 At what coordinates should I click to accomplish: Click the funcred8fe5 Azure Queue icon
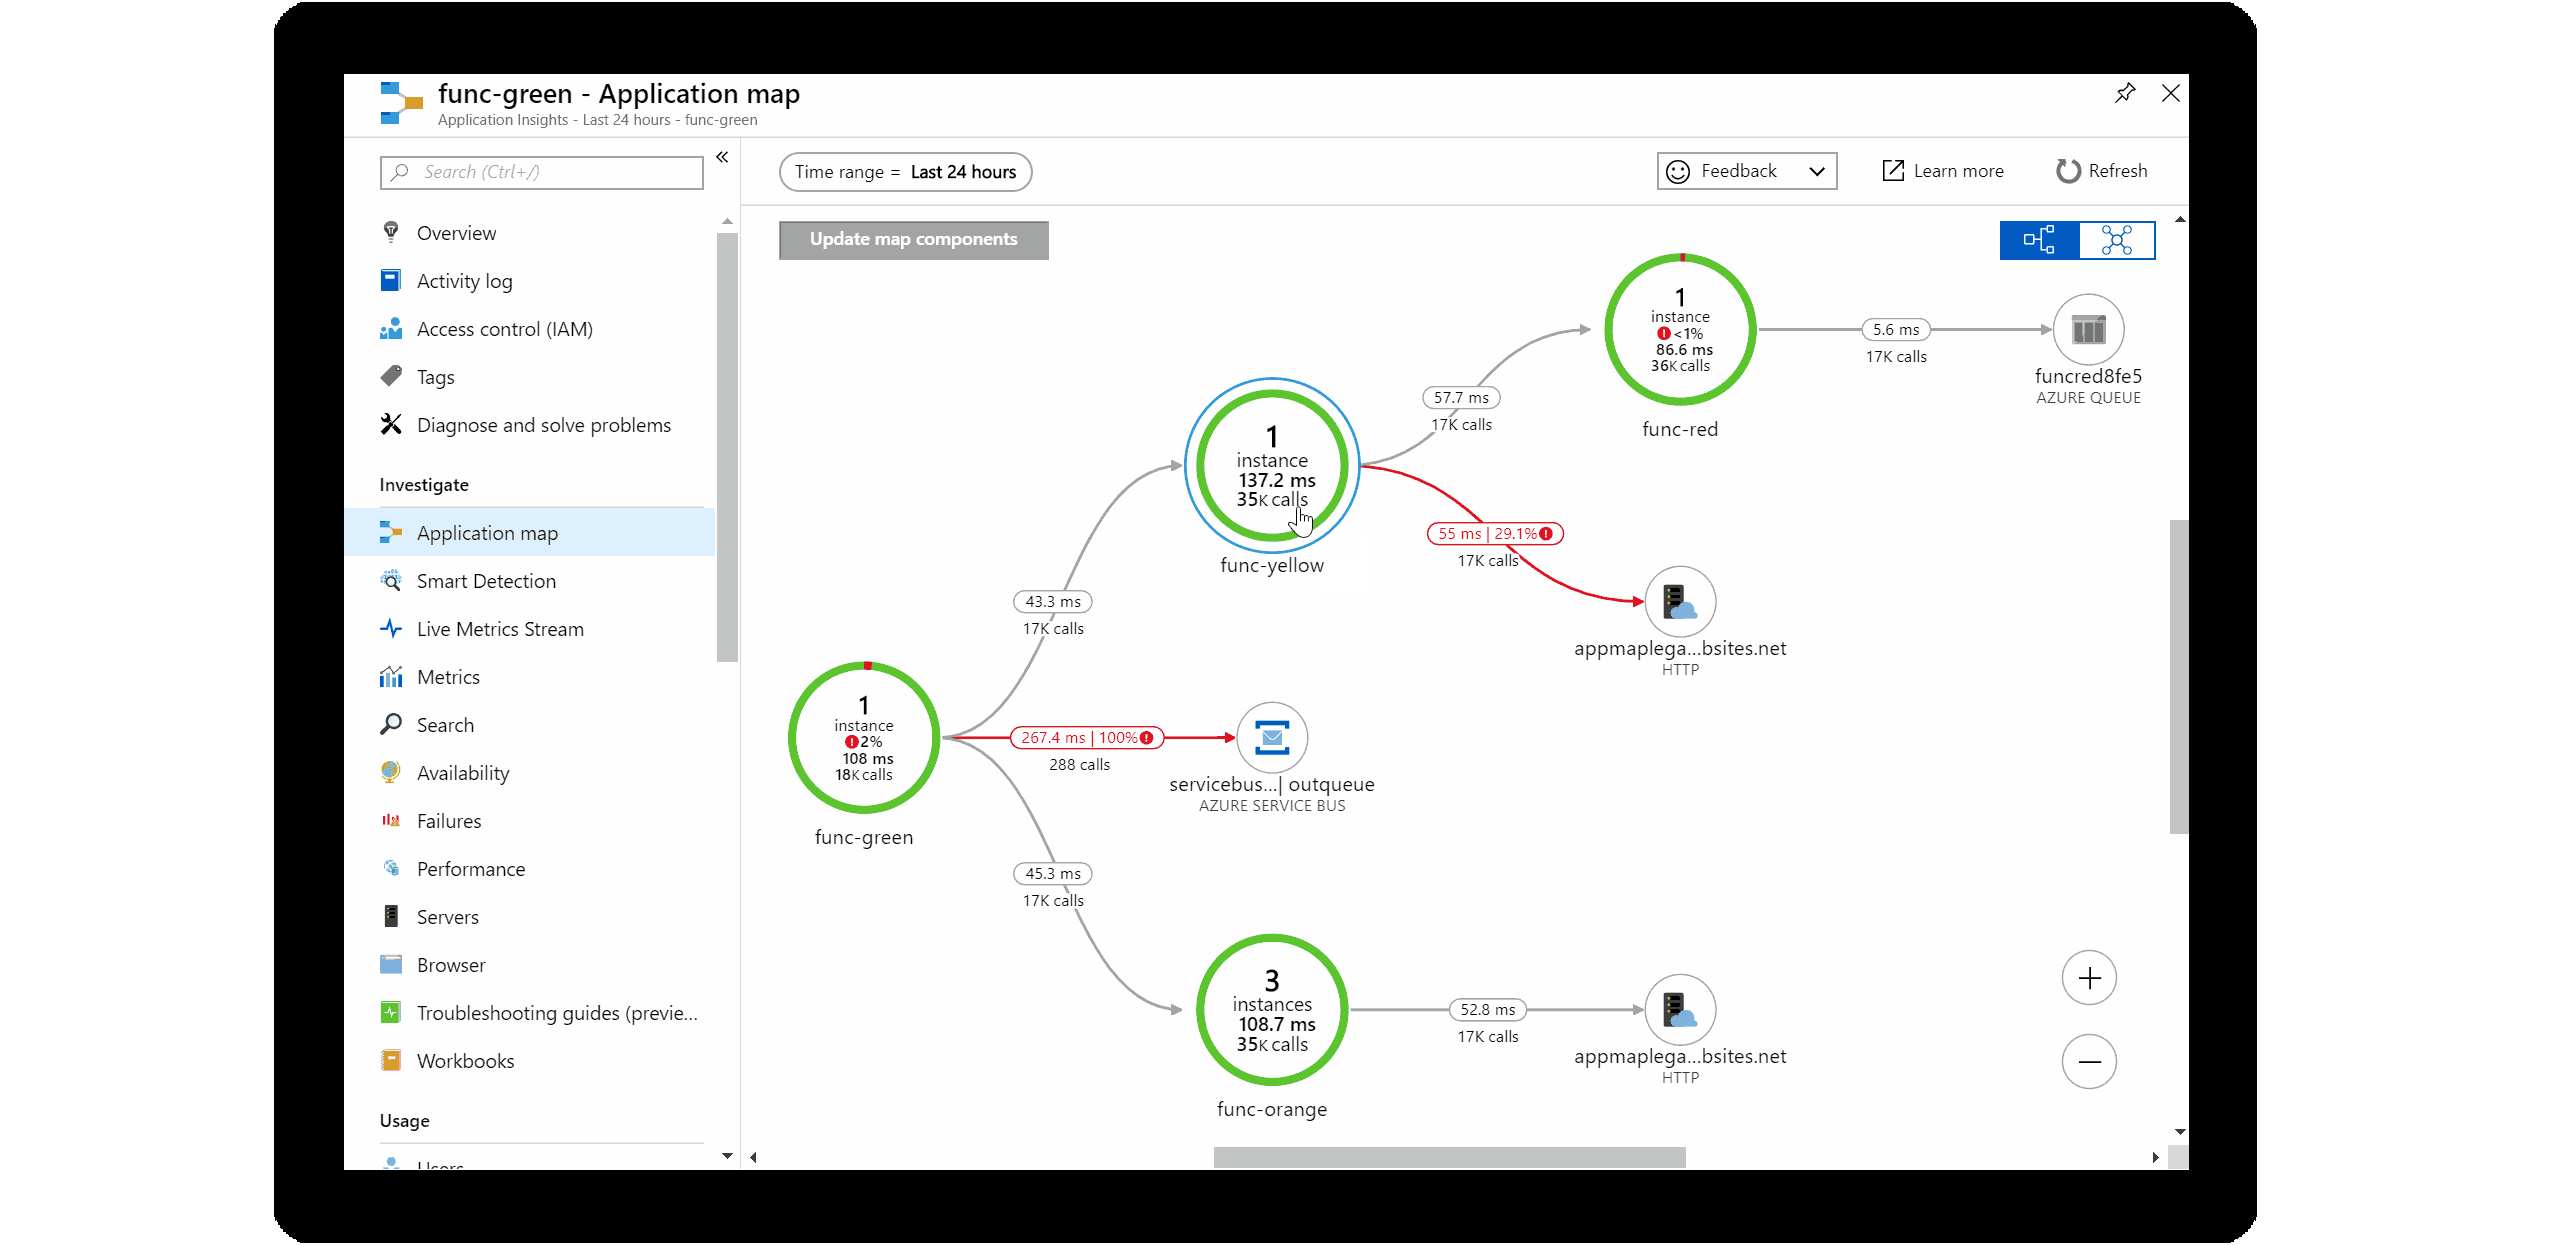(2088, 329)
